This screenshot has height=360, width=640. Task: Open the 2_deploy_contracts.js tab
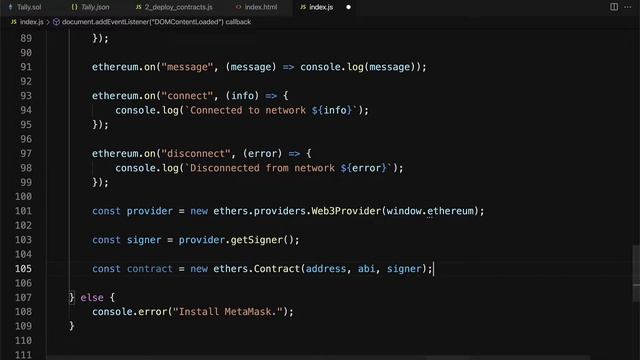click(x=178, y=7)
